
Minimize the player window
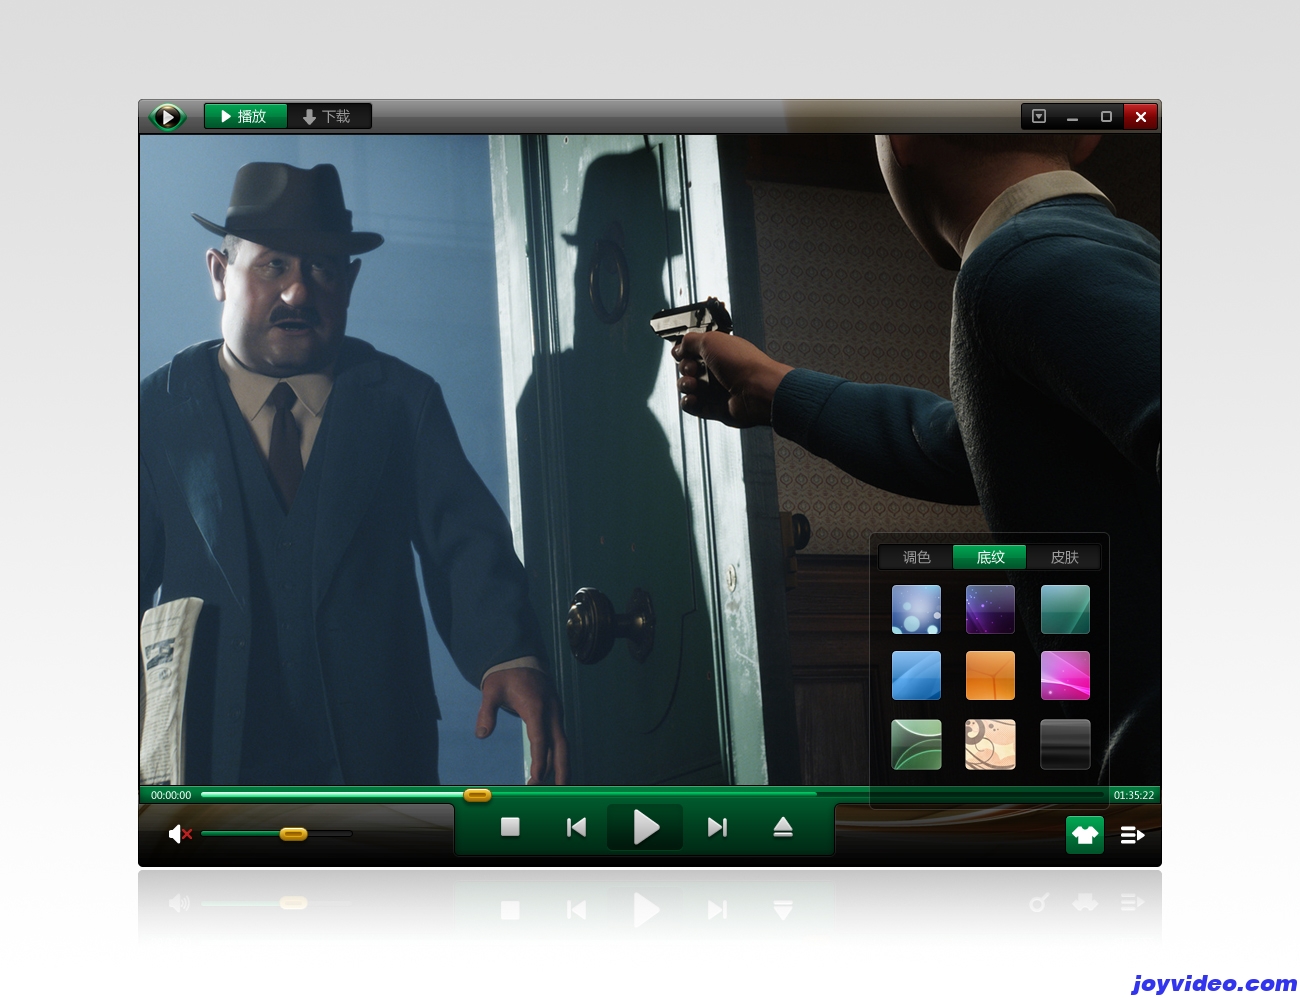pyautogui.click(x=1072, y=117)
